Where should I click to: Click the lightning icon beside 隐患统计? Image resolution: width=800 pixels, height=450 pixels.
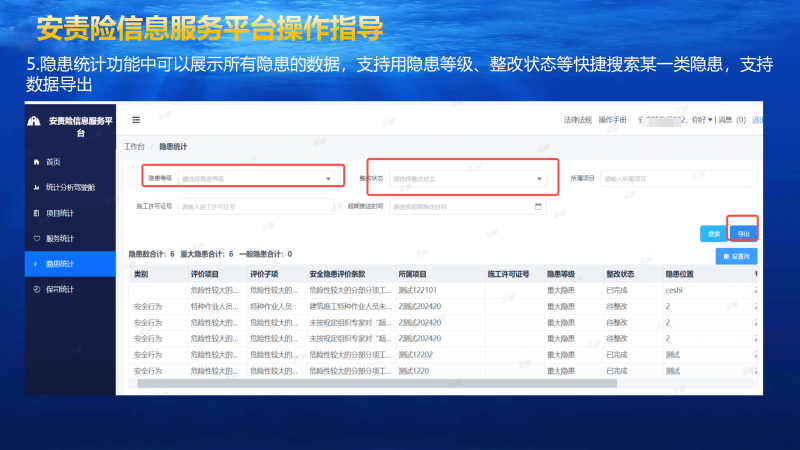pyautogui.click(x=36, y=264)
